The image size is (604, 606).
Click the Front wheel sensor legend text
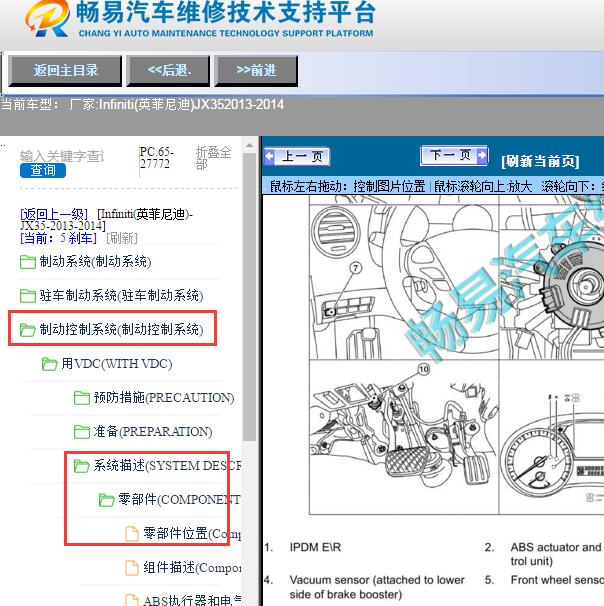(x=557, y=580)
